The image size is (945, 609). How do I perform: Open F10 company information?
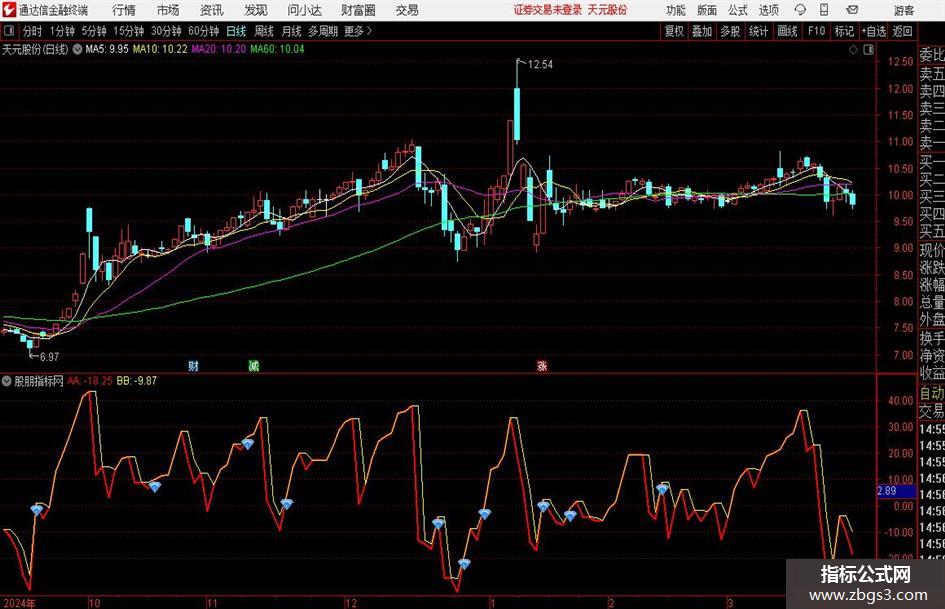click(816, 31)
